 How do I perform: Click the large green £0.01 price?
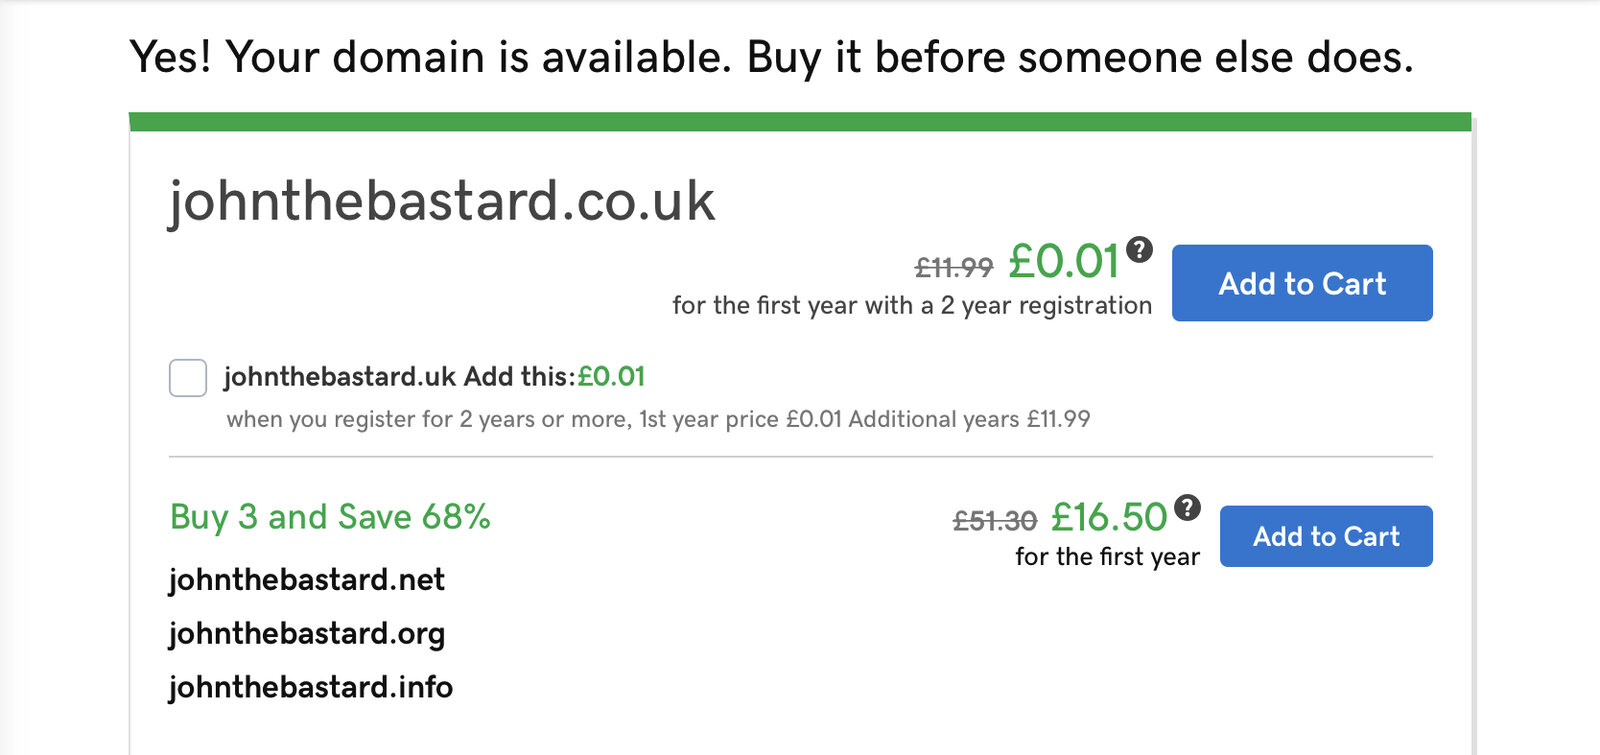click(1063, 262)
